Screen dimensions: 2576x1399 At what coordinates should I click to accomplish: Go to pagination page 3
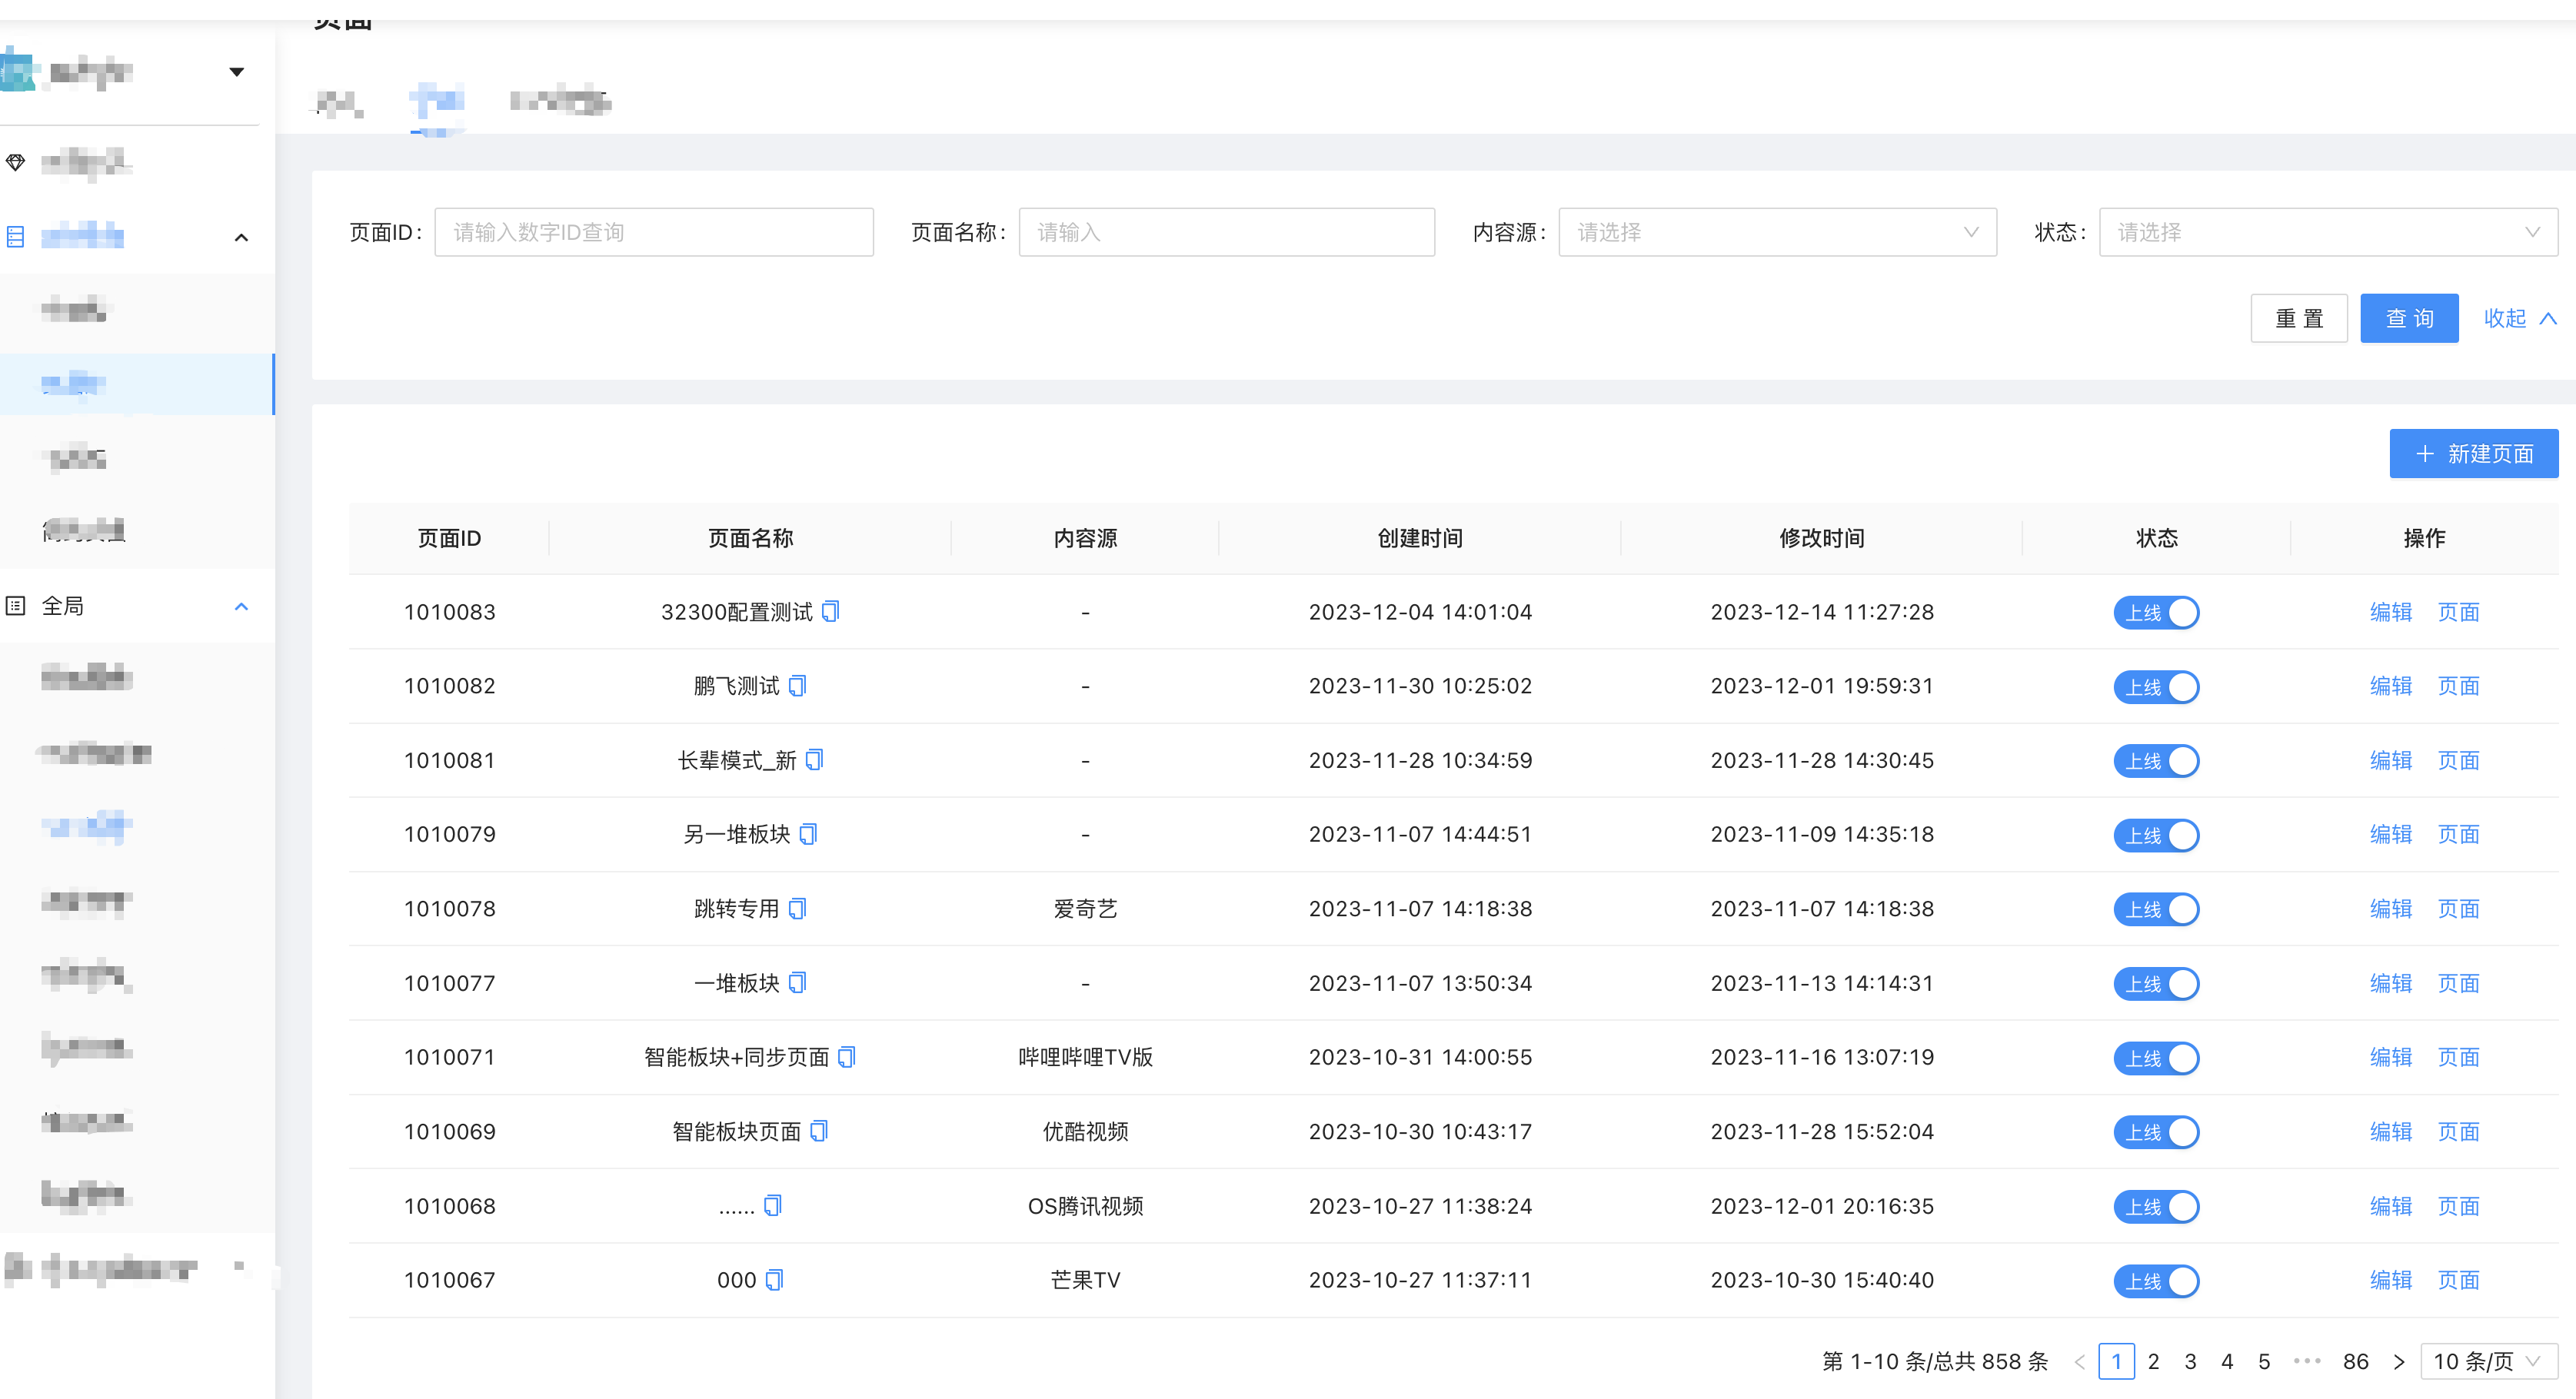coord(2190,1361)
